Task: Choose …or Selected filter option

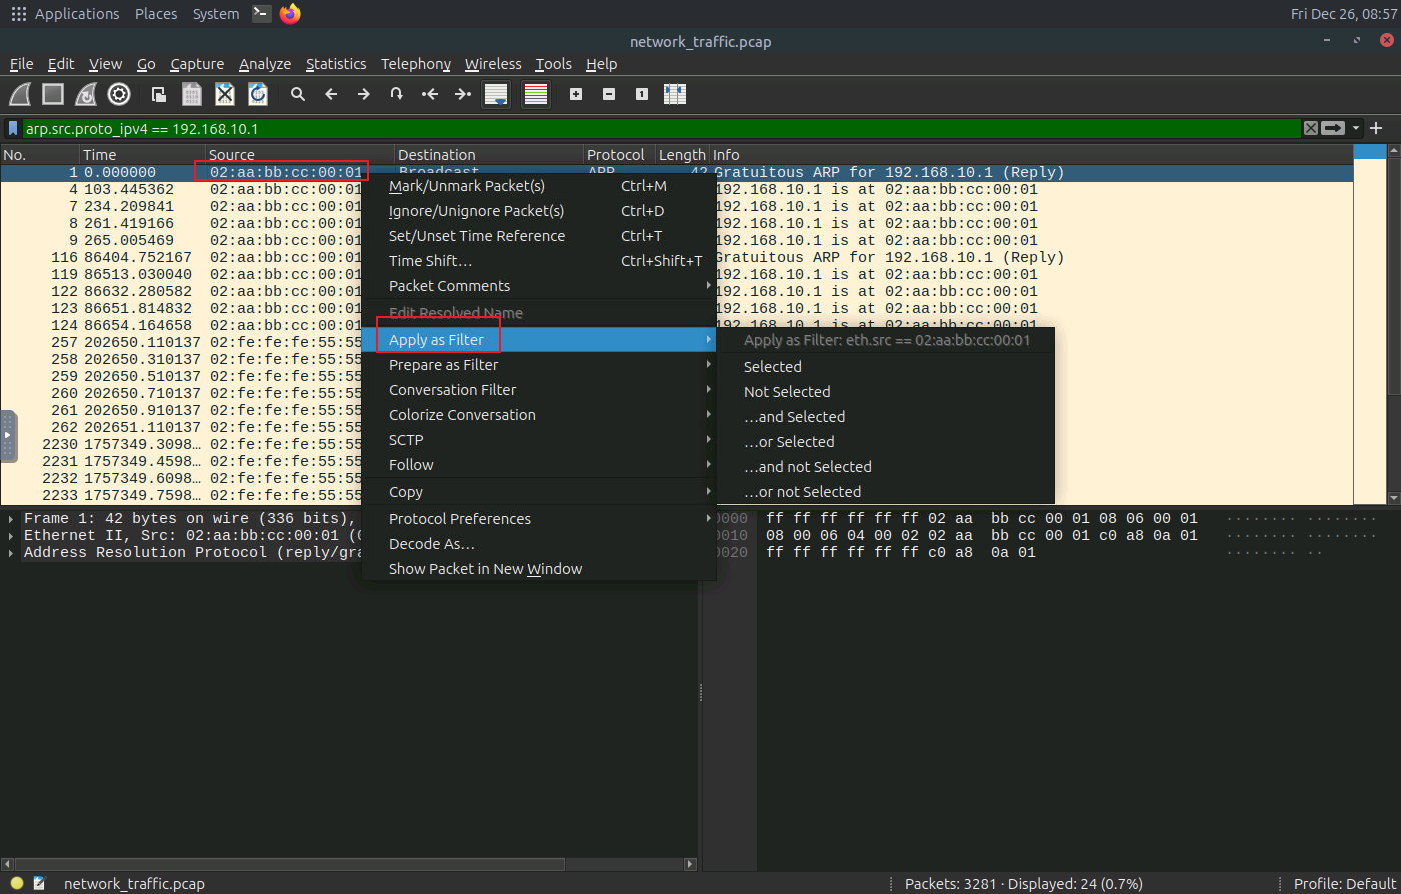Action: point(885,442)
